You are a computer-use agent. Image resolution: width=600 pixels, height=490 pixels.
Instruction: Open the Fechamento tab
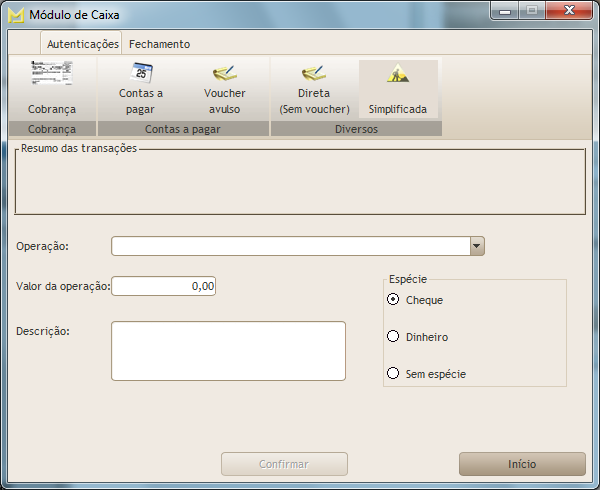pyautogui.click(x=159, y=44)
